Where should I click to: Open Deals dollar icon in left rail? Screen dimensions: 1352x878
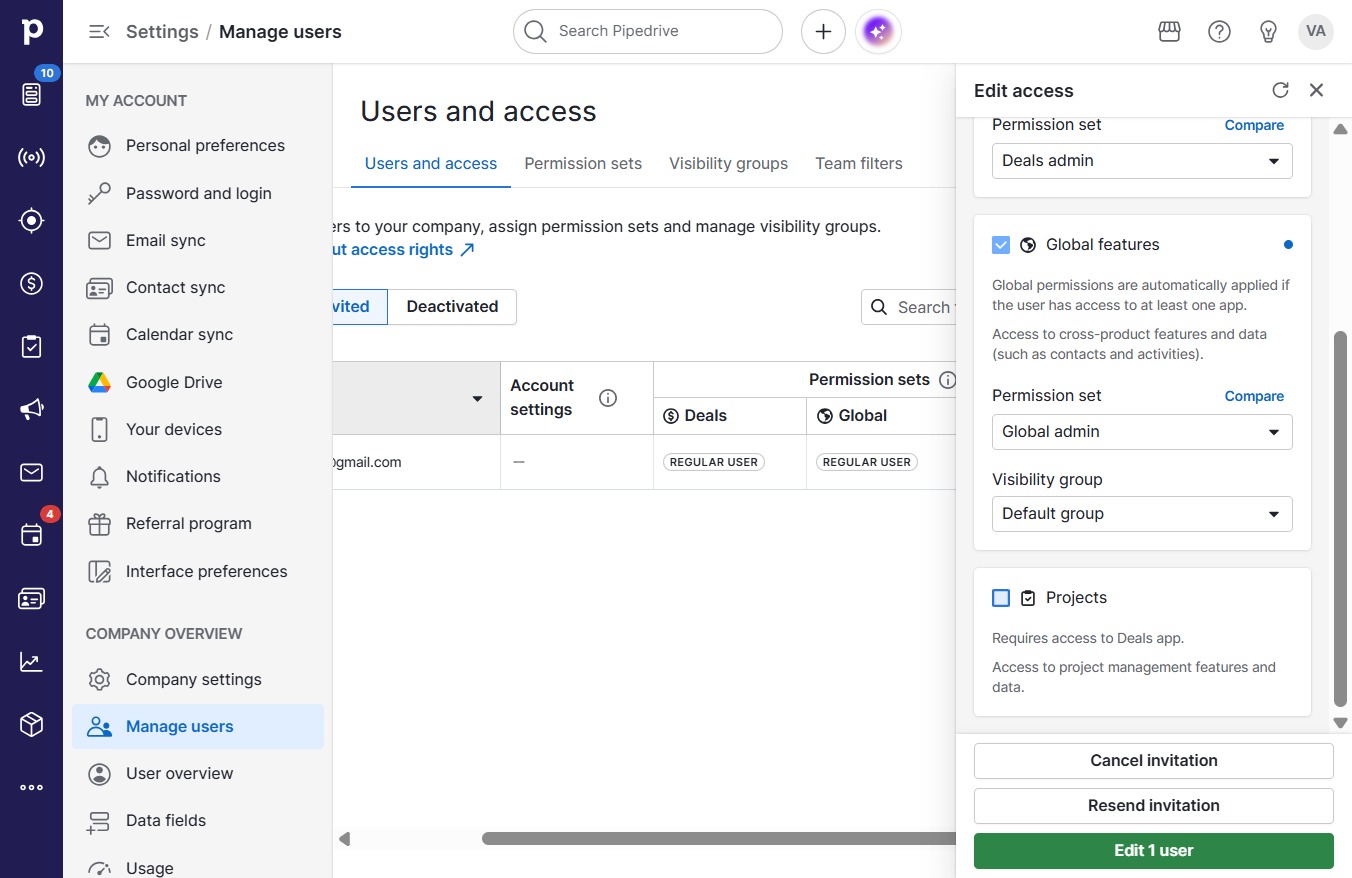point(31,284)
